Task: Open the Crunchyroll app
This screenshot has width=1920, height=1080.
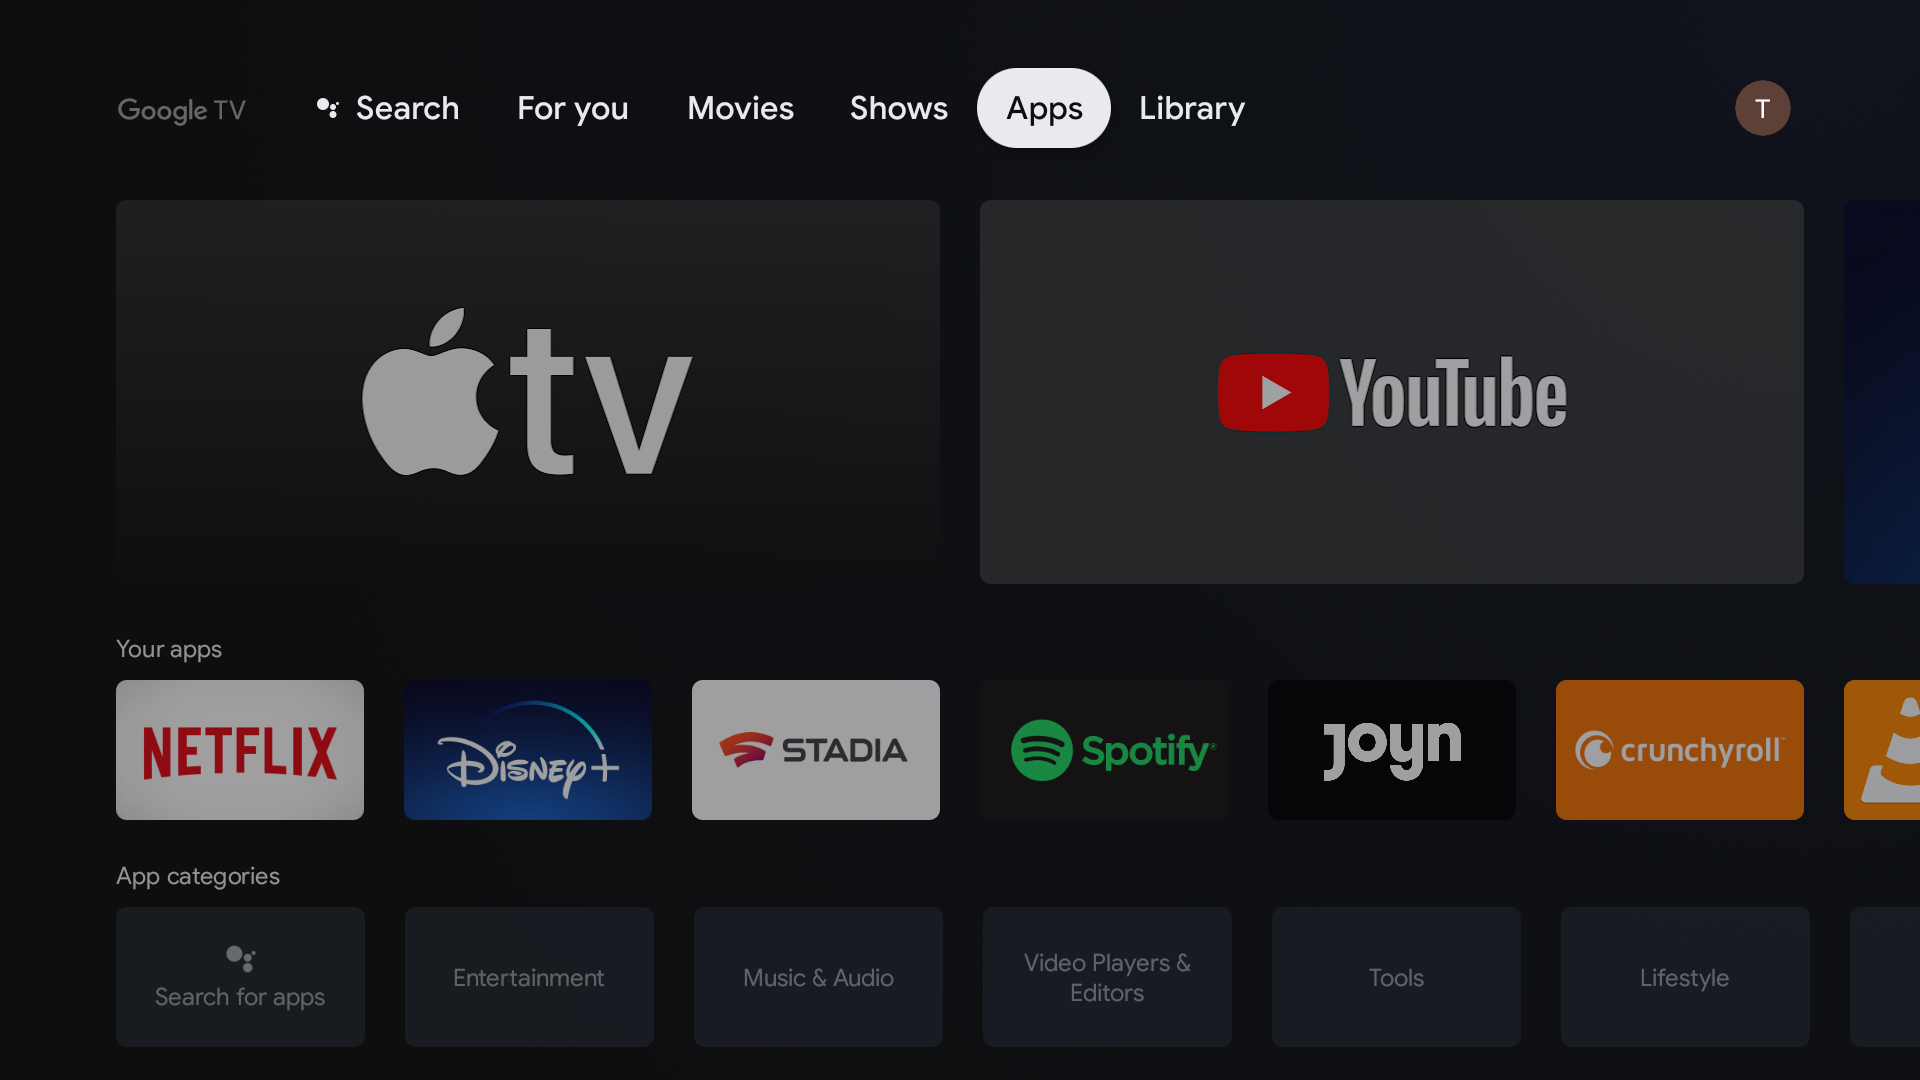Action: point(1679,749)
